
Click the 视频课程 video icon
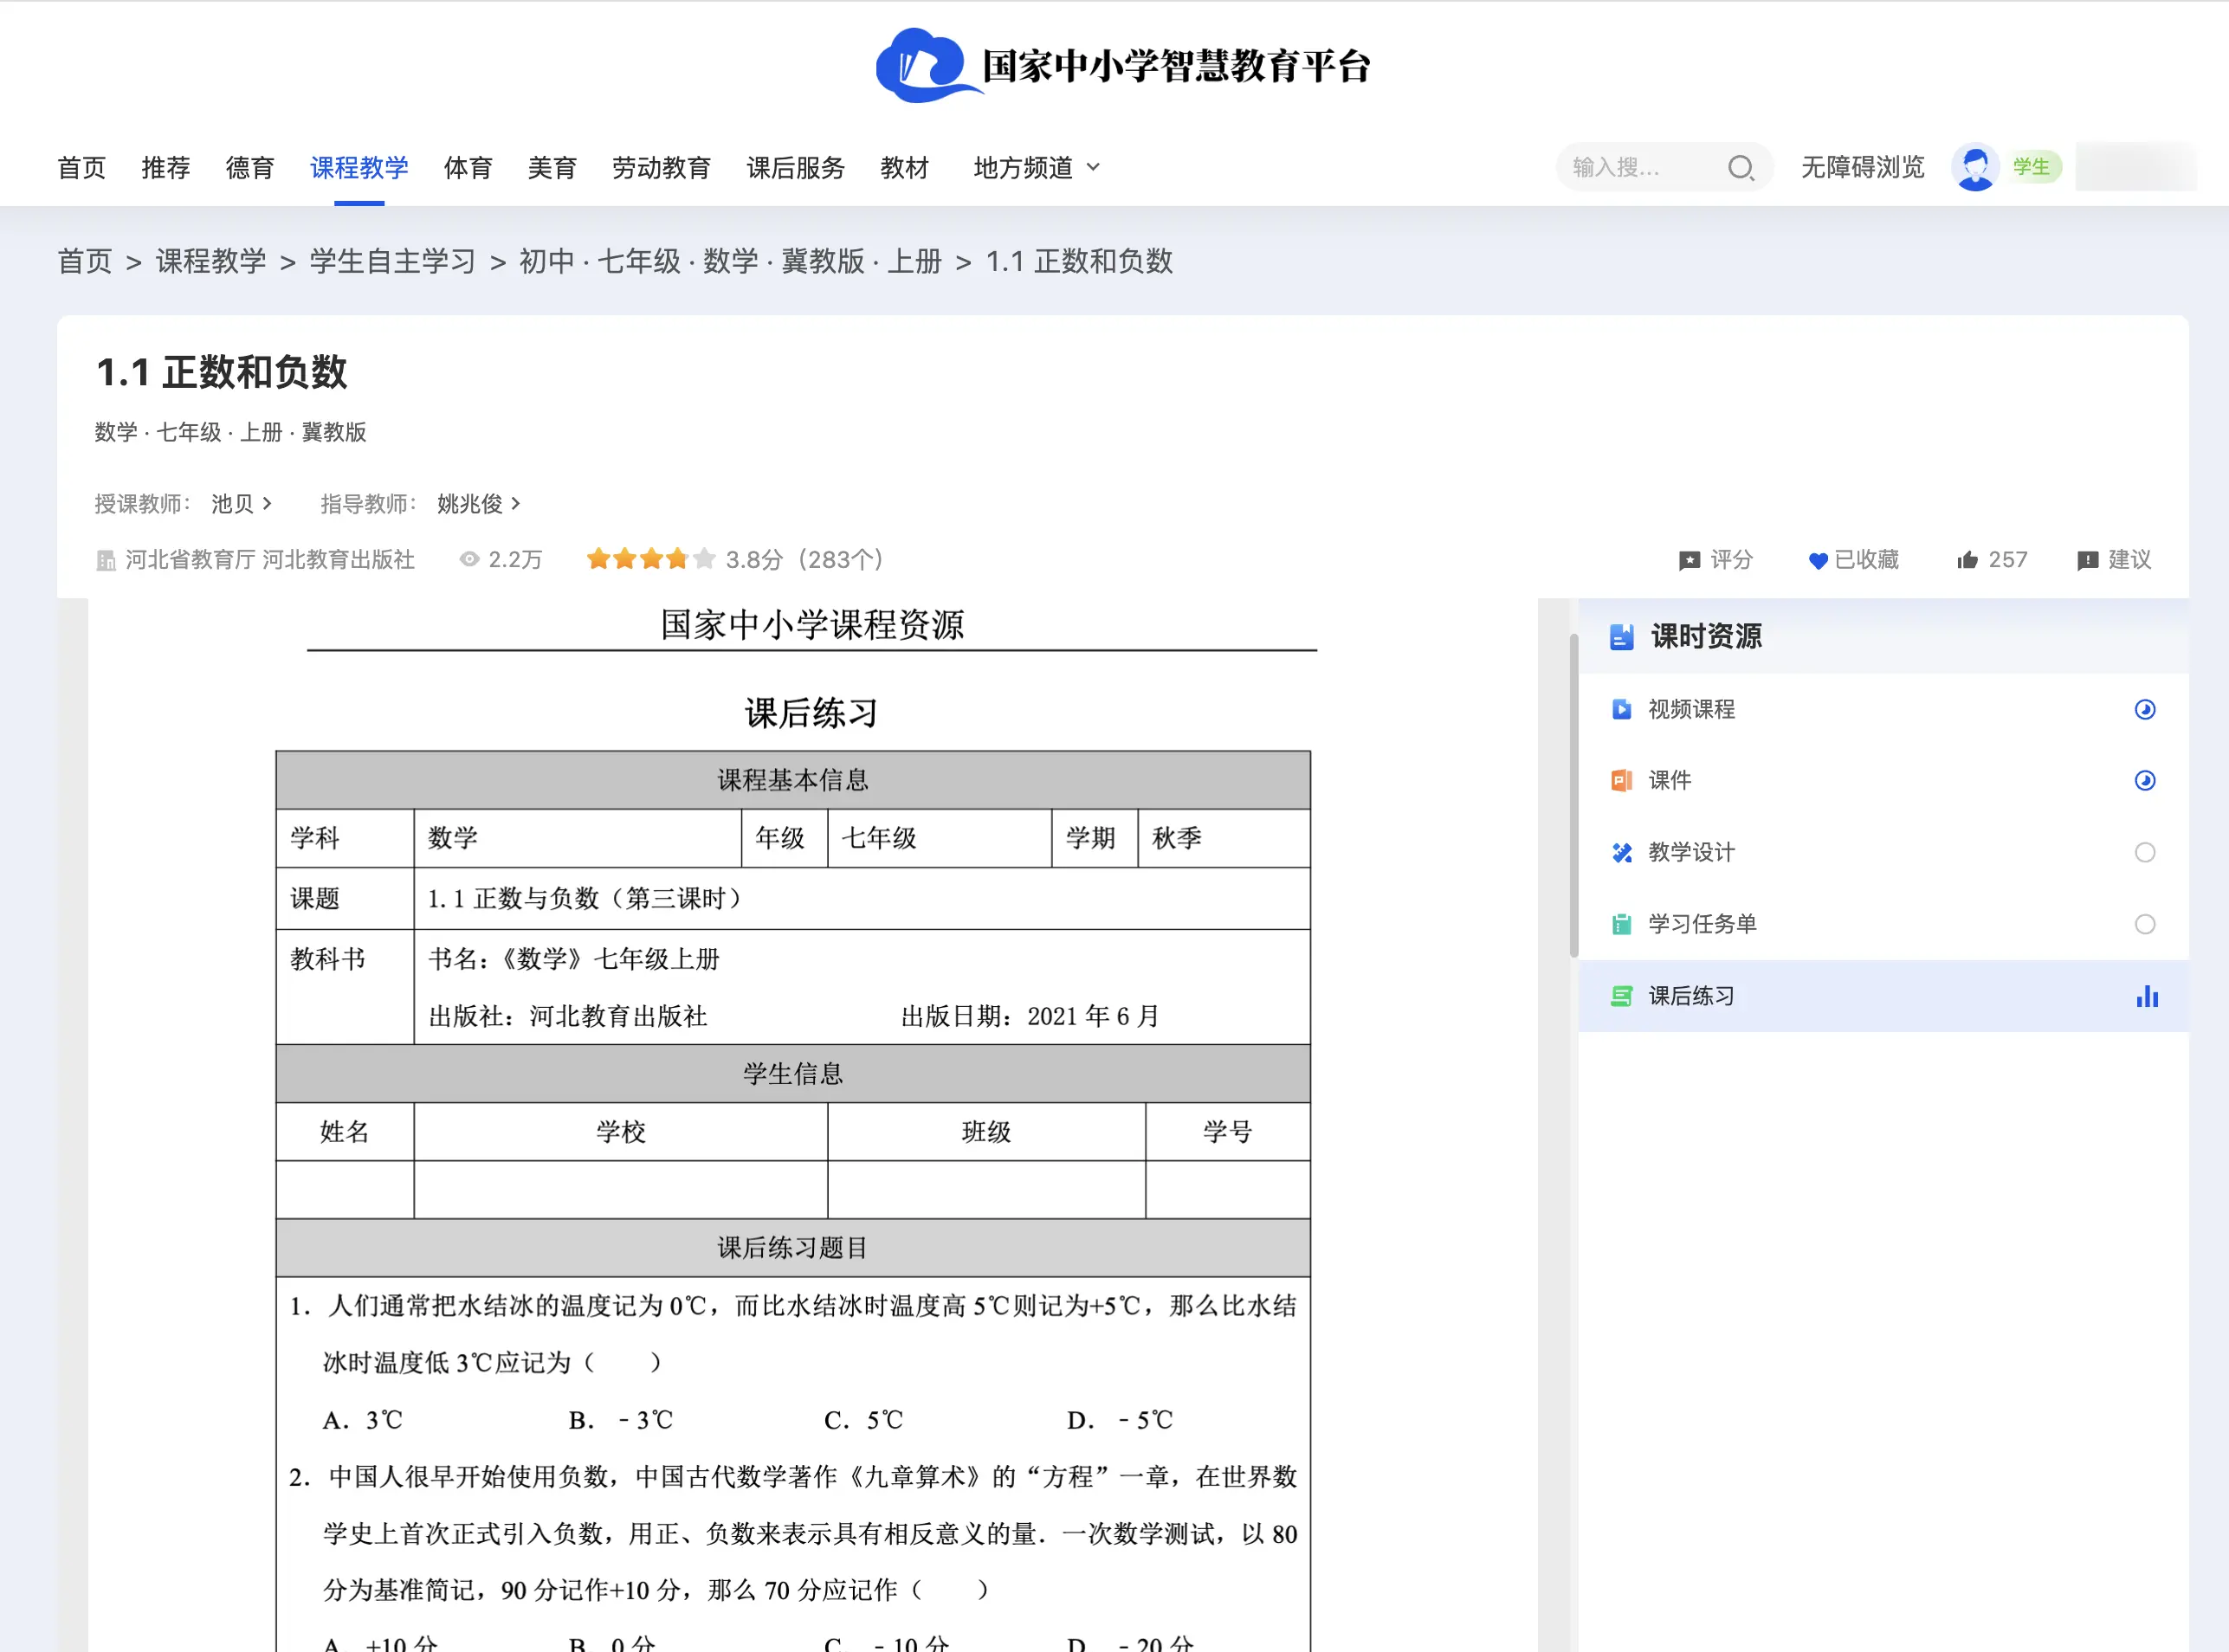coord(1621,709)
